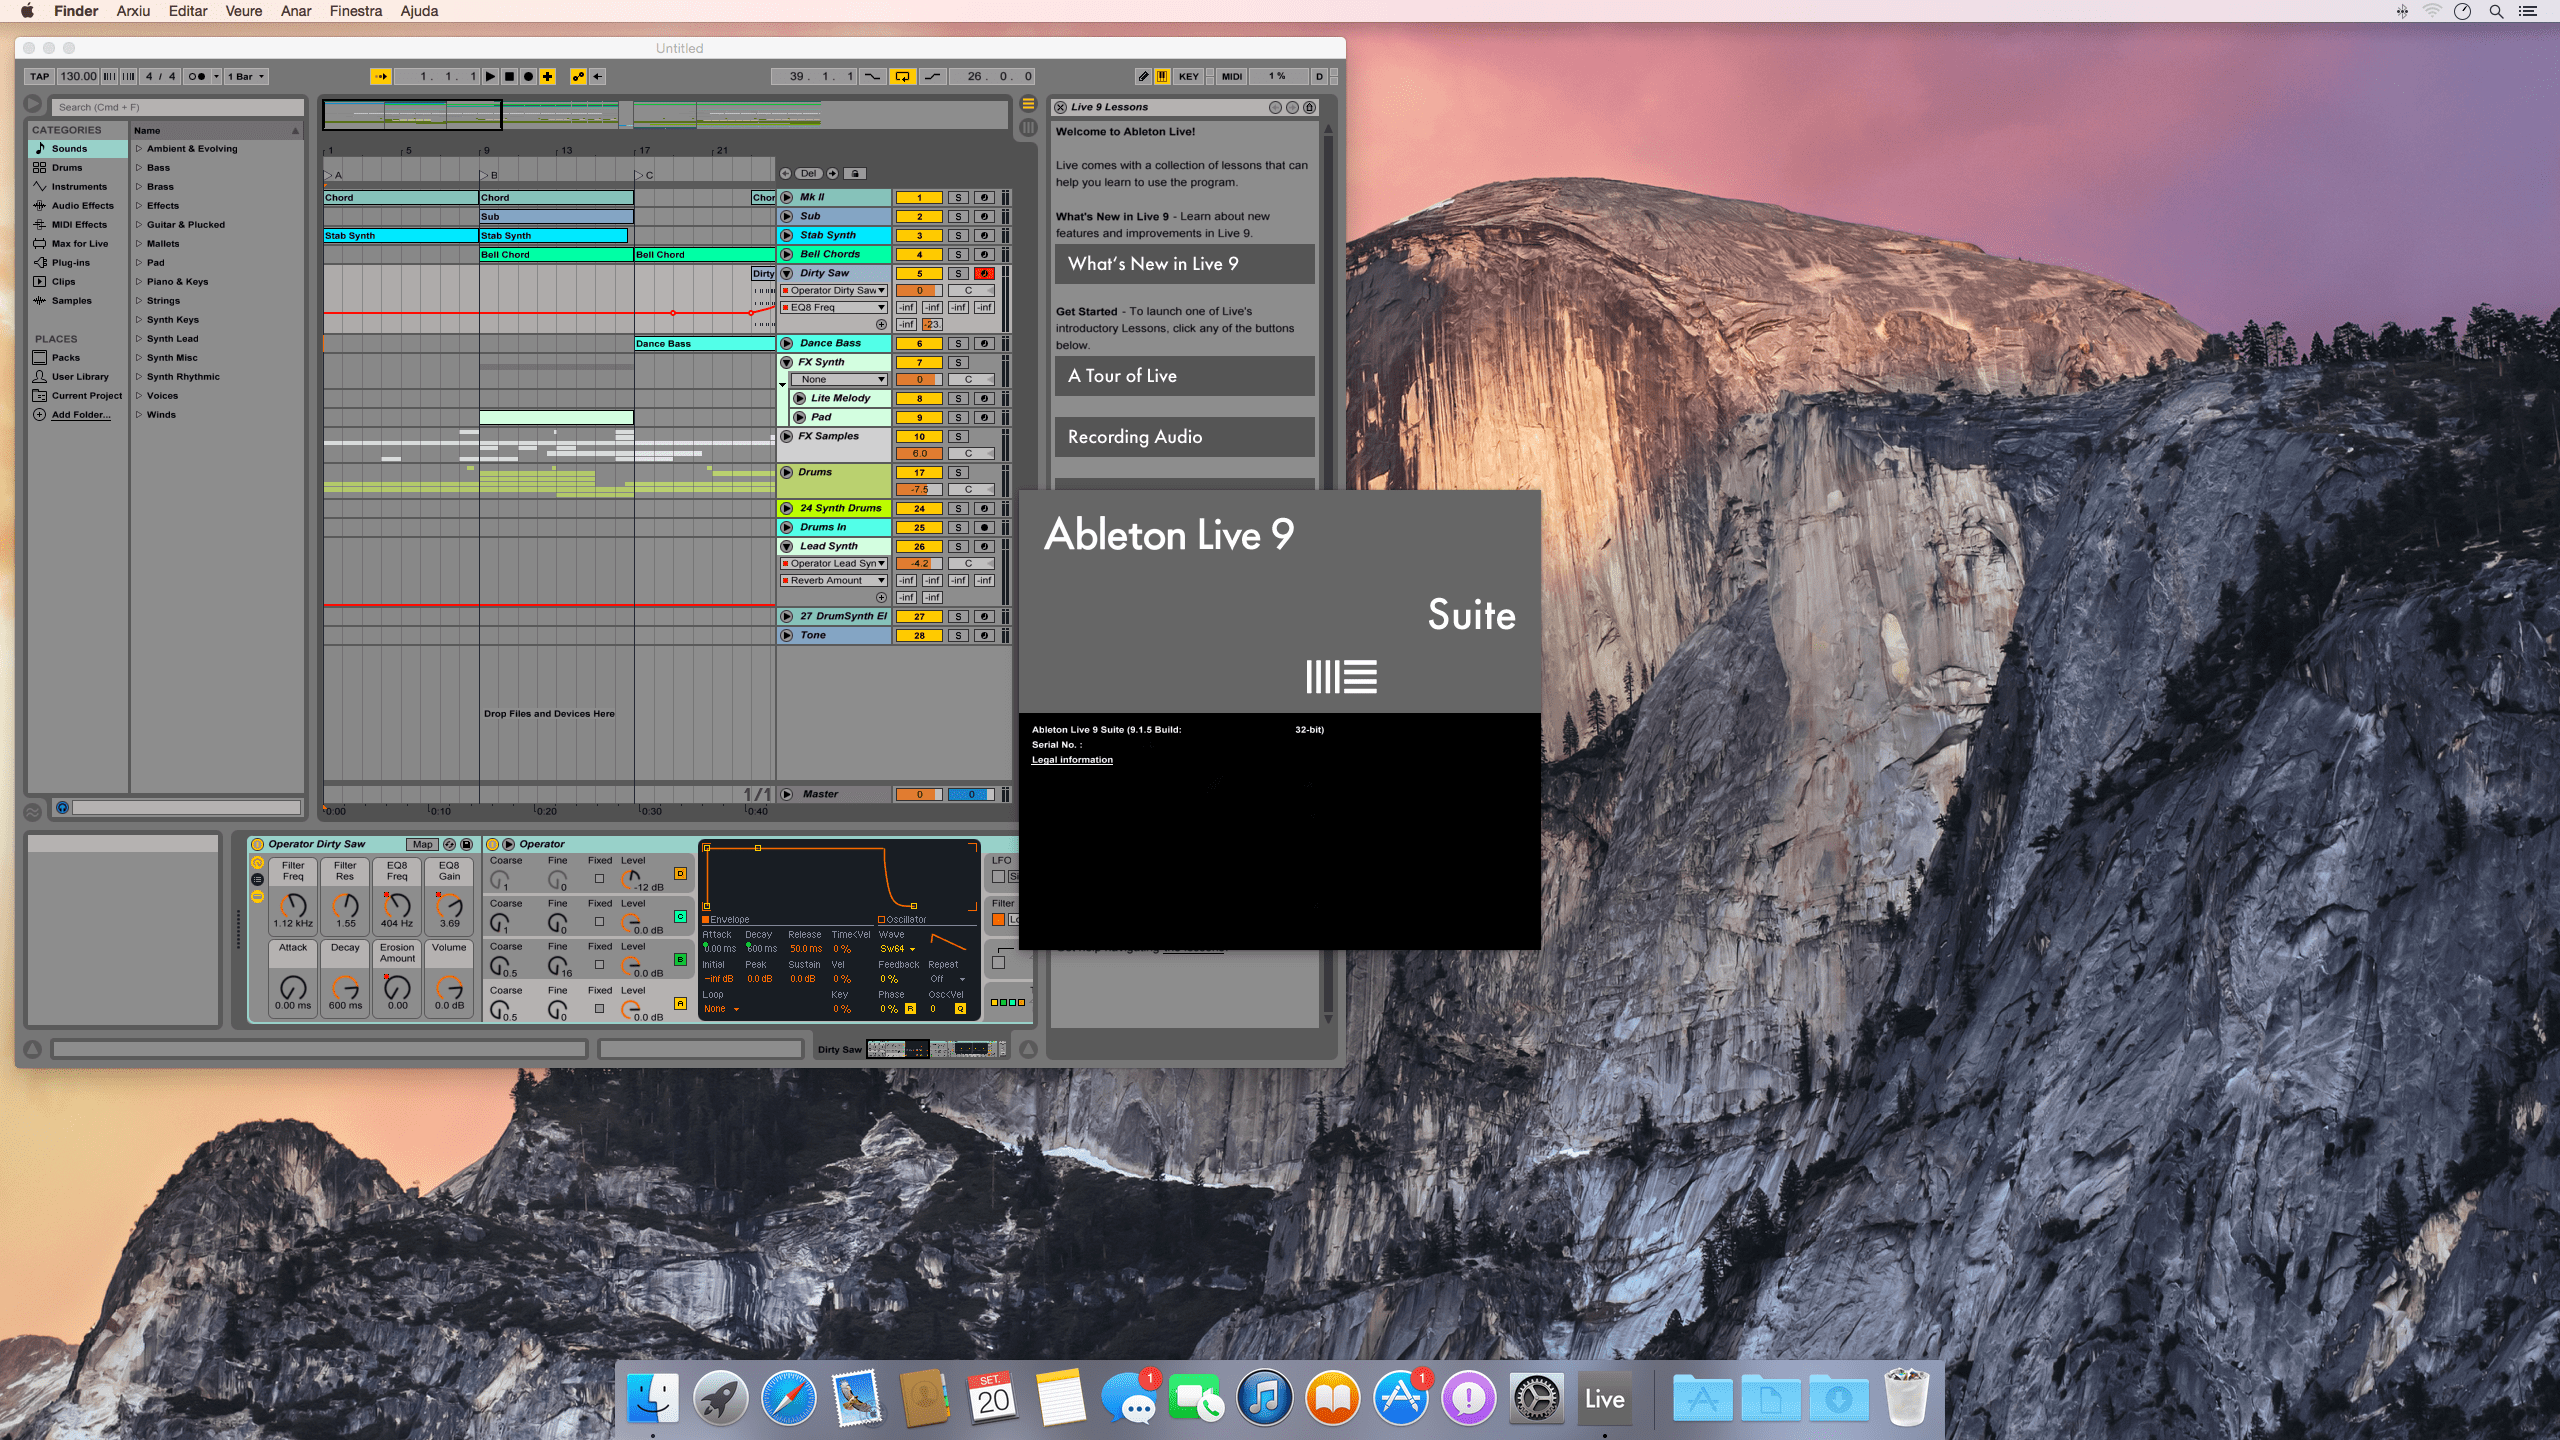Viewport: 2560px width, 1440px height.
Task: Click the Legal information link
Action: (x=1072, y=760)
